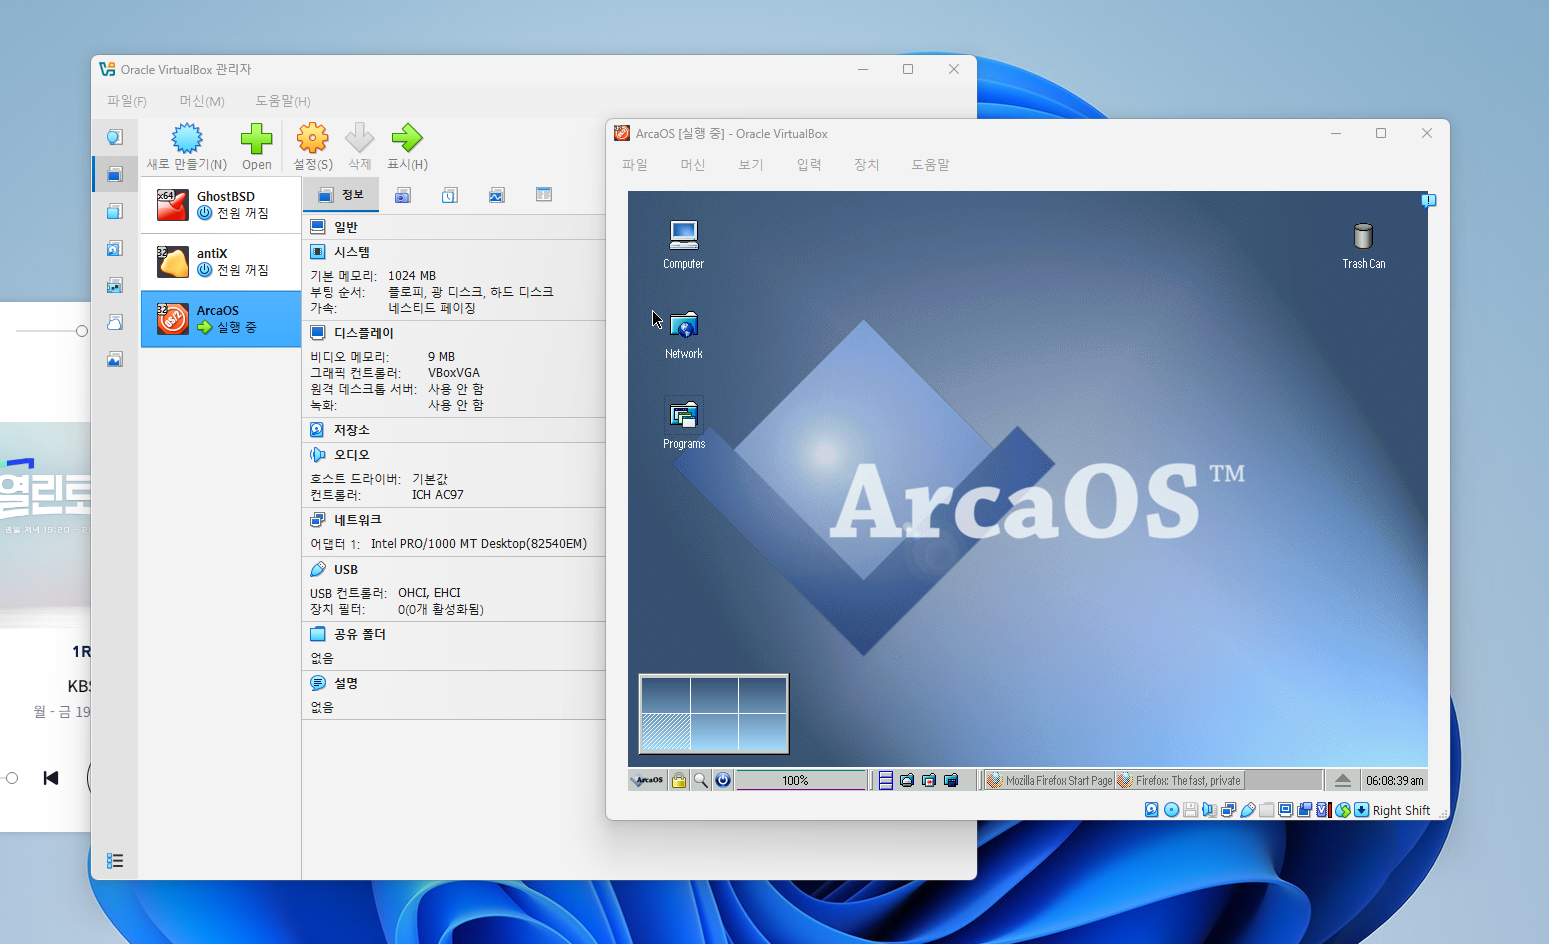Switch to 'Firefox: The fast, private' task

click(x=1179, y=781)
